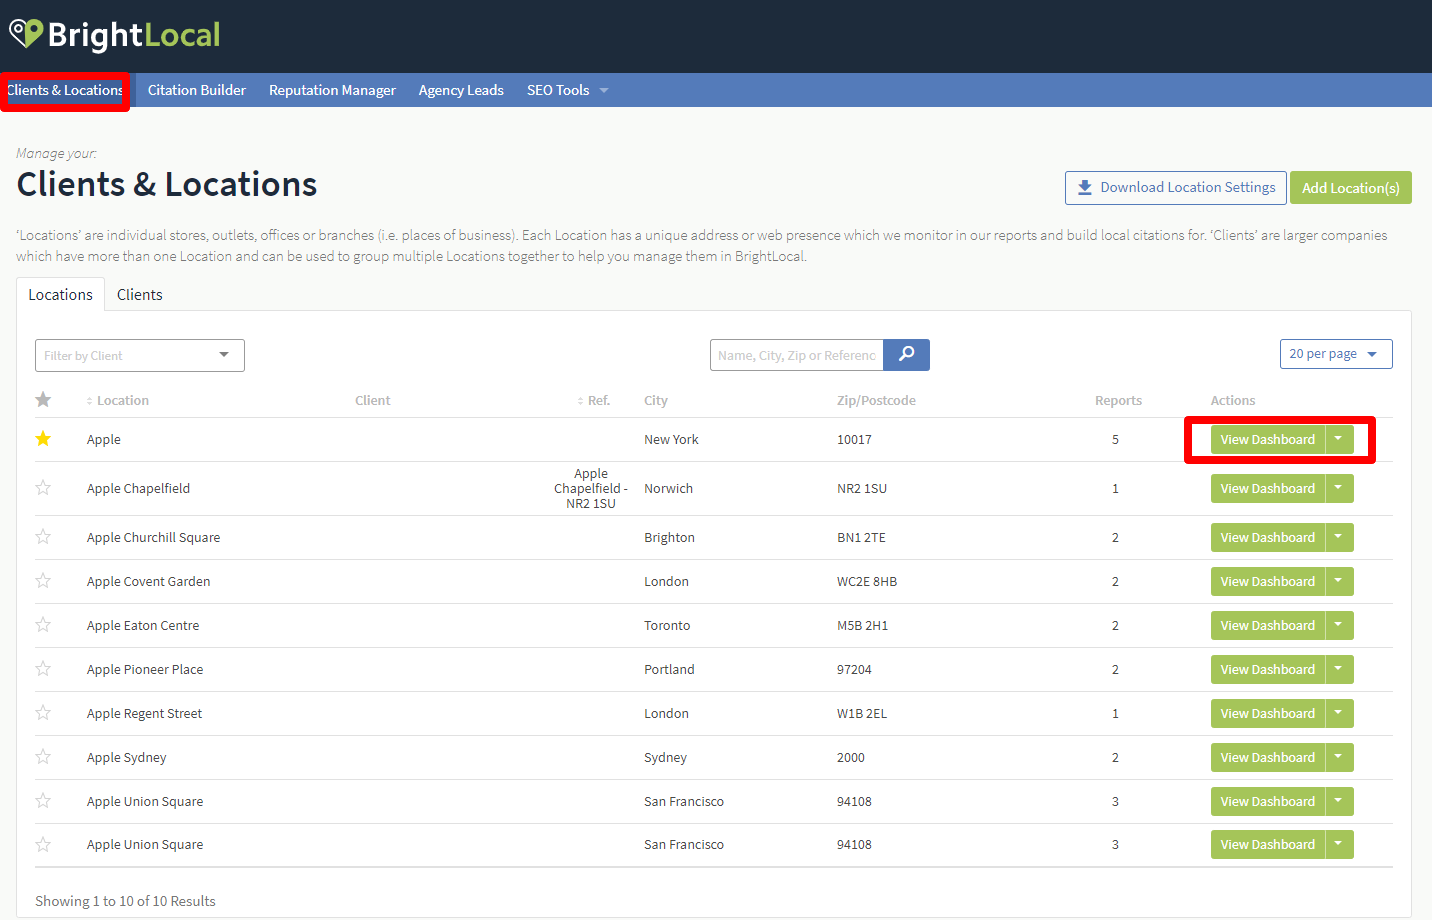Viewport: 1432px width, 920px height.
Task: Open actions arrow for Apple New York
Action: point(1339,439)
